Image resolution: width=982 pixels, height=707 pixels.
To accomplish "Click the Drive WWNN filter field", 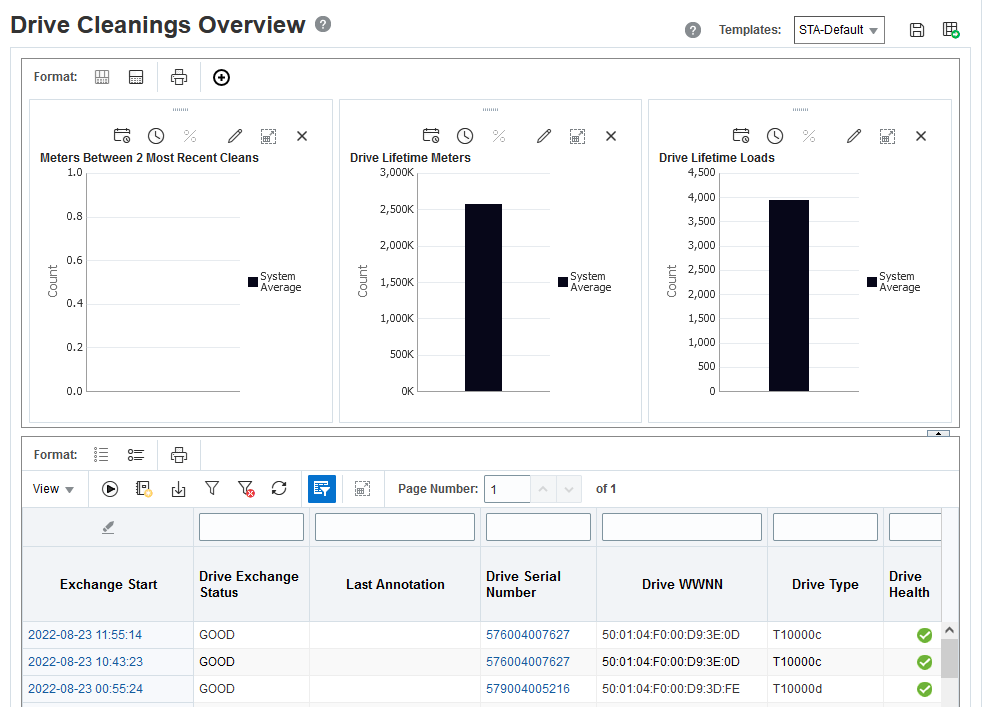I will point(681,527).
